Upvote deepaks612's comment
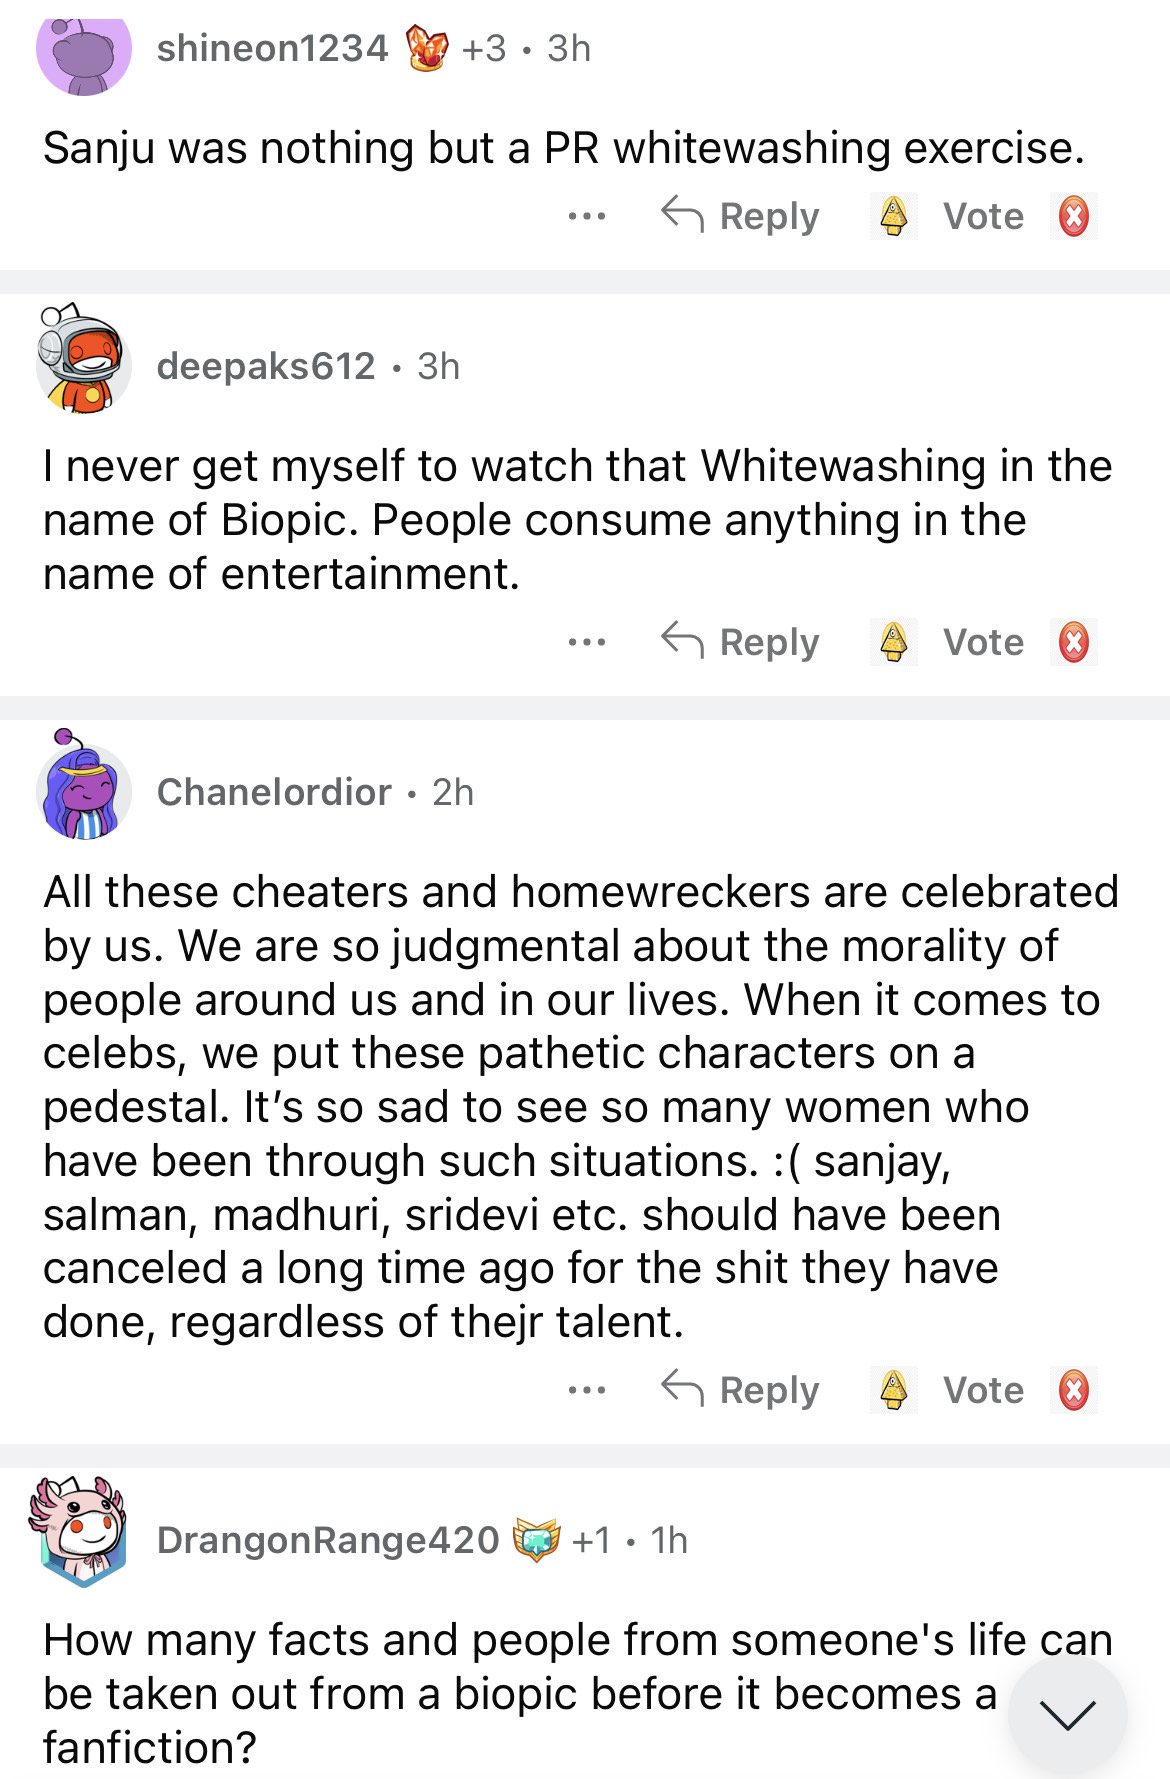Viewport: 1170px width, 1779px height. pos(894,642)
